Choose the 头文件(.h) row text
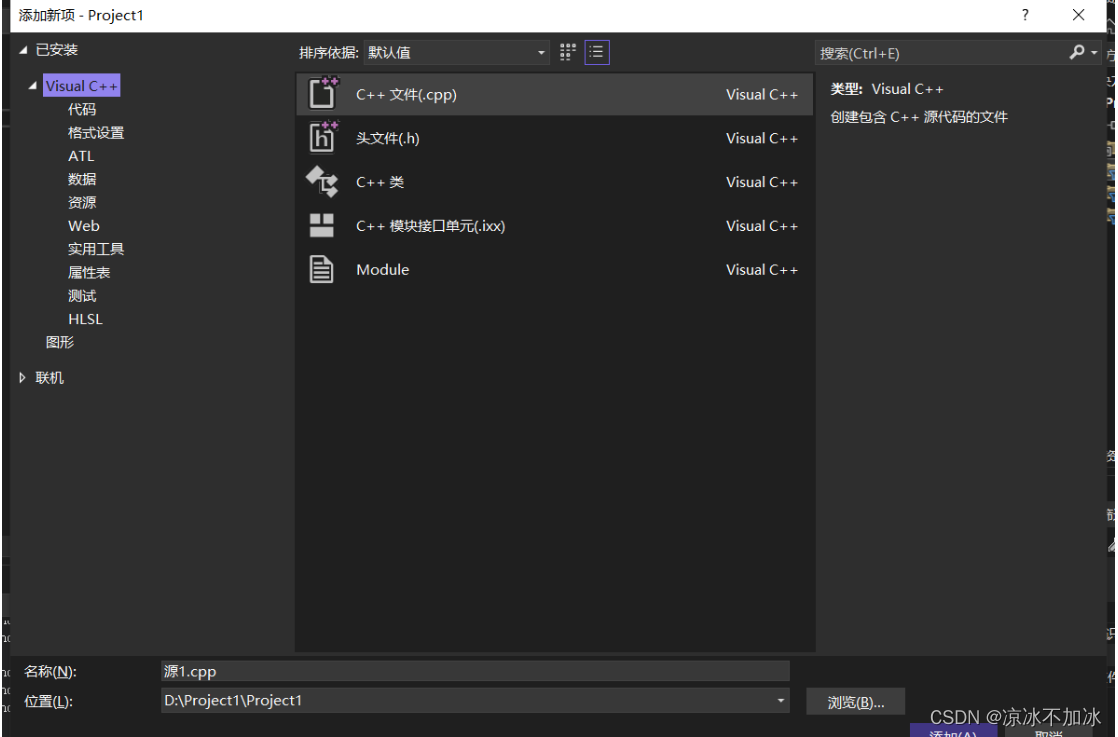 [387, 138]
